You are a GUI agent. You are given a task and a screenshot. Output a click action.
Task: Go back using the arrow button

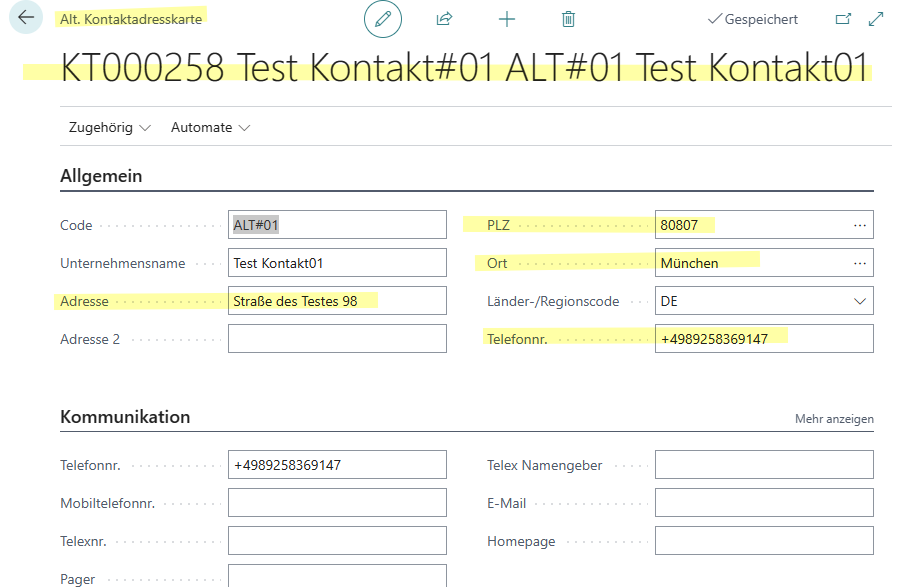[x=26, y=18]
